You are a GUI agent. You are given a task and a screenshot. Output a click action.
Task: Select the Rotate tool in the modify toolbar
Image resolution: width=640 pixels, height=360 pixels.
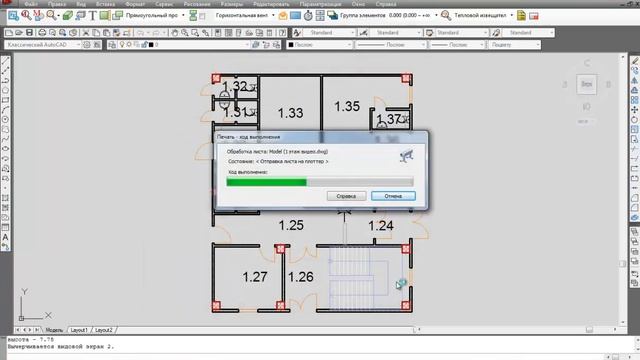(635, 120)
